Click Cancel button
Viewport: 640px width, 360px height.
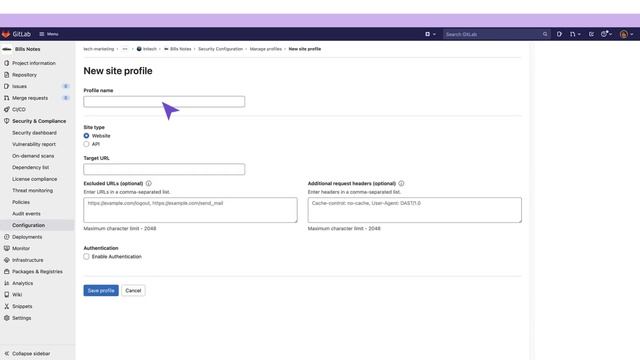tap(133, 291)
